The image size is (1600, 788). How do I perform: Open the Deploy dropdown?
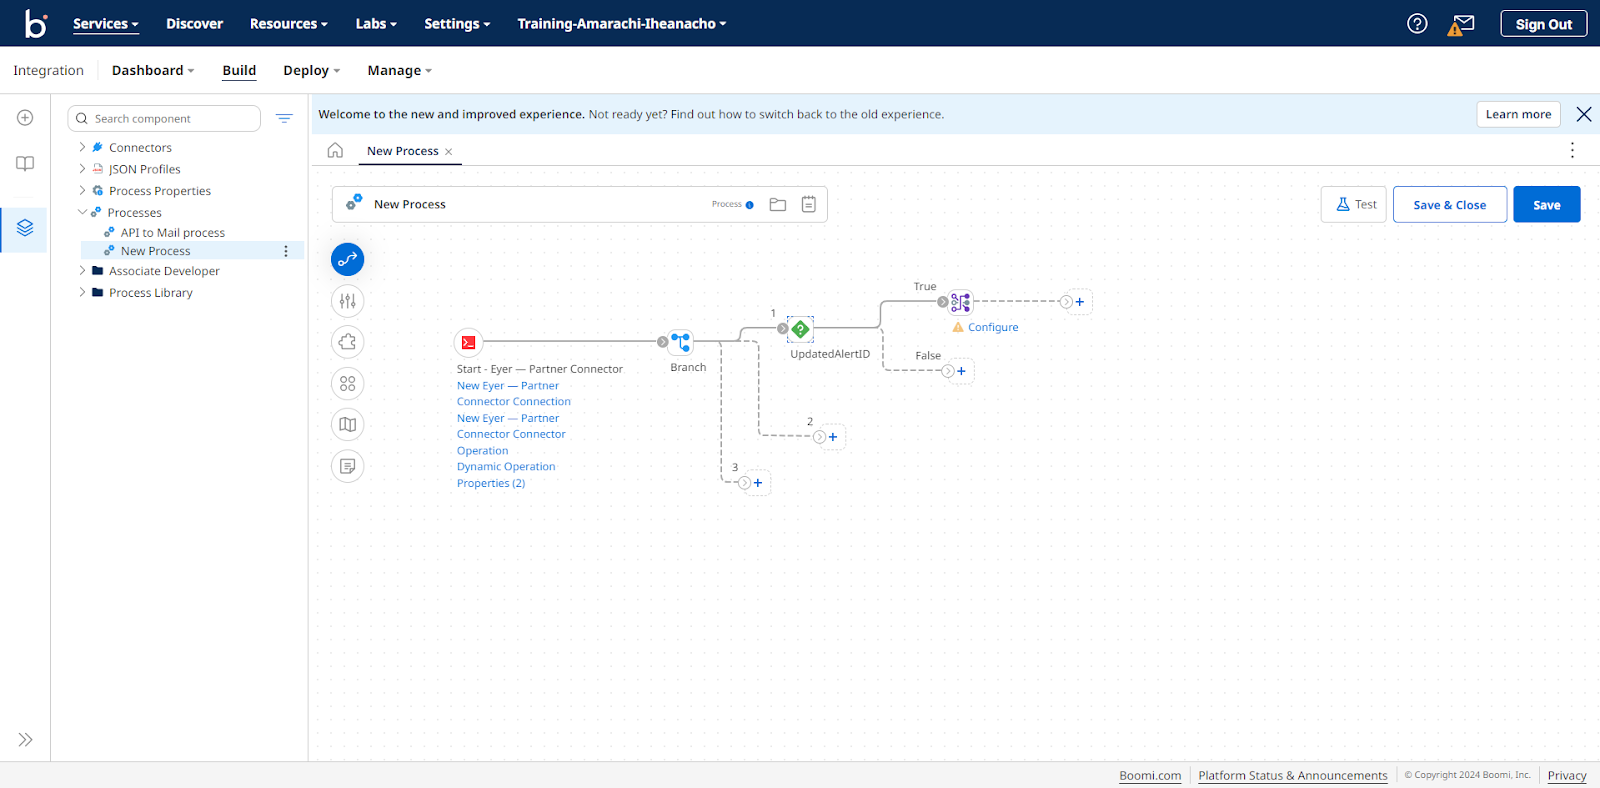(x=311, y=70)
